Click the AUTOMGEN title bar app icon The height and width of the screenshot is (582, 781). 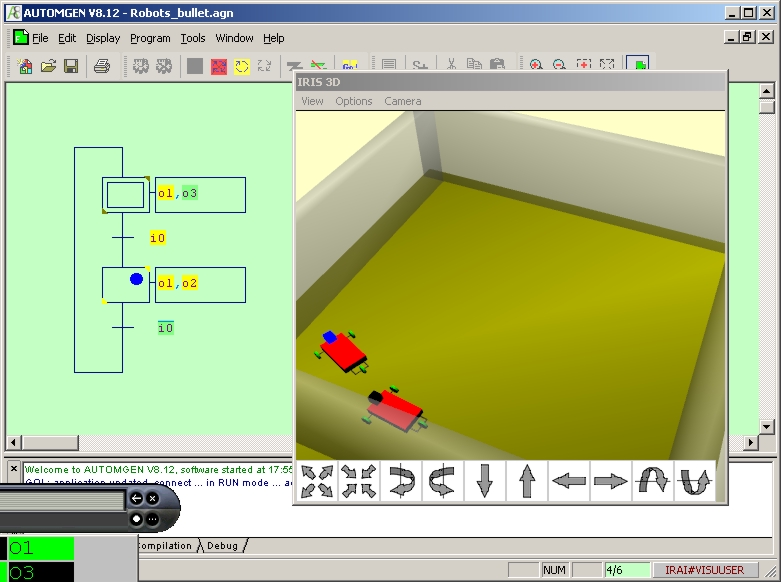14,13
